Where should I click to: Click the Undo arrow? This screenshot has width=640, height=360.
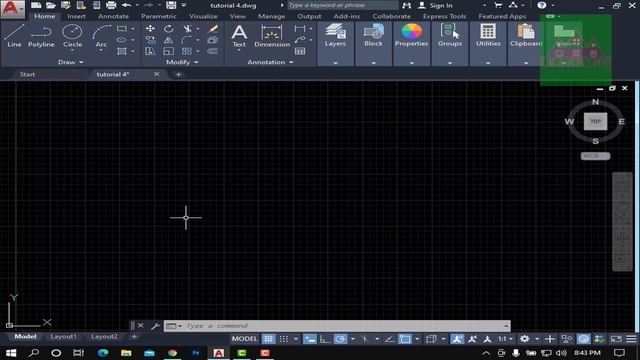click(127, 5)
